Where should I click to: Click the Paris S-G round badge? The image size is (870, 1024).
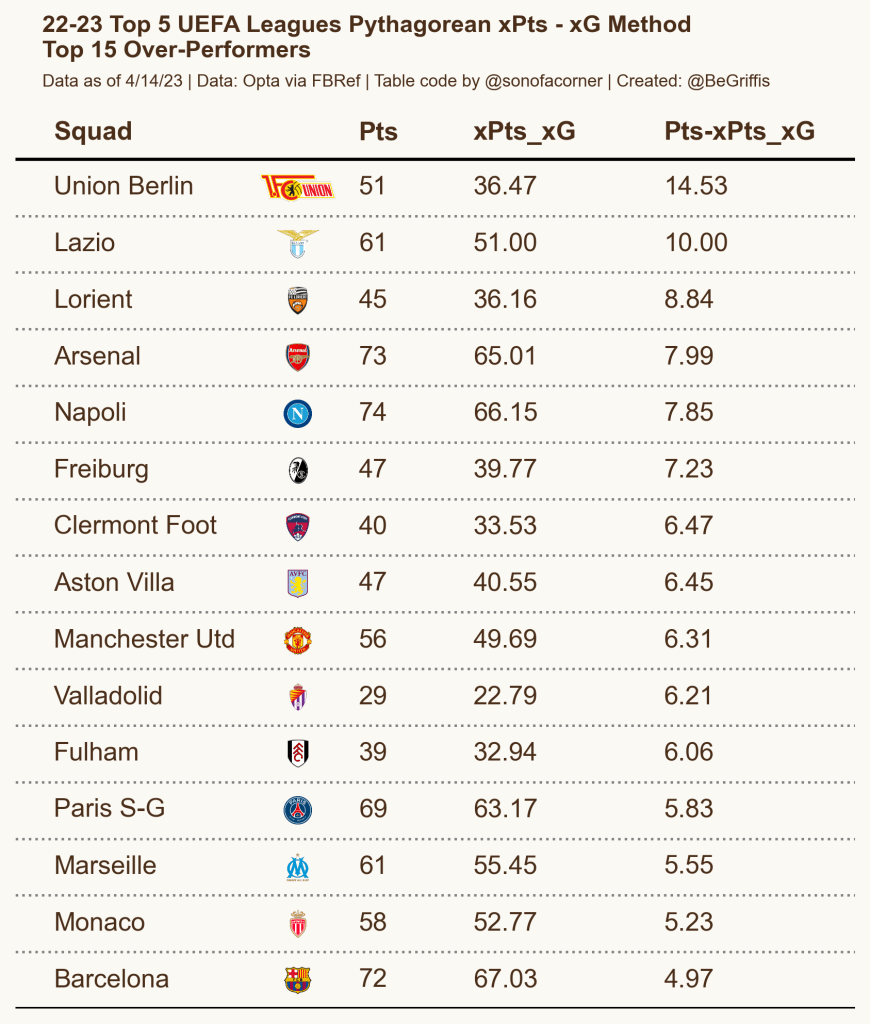297,809
